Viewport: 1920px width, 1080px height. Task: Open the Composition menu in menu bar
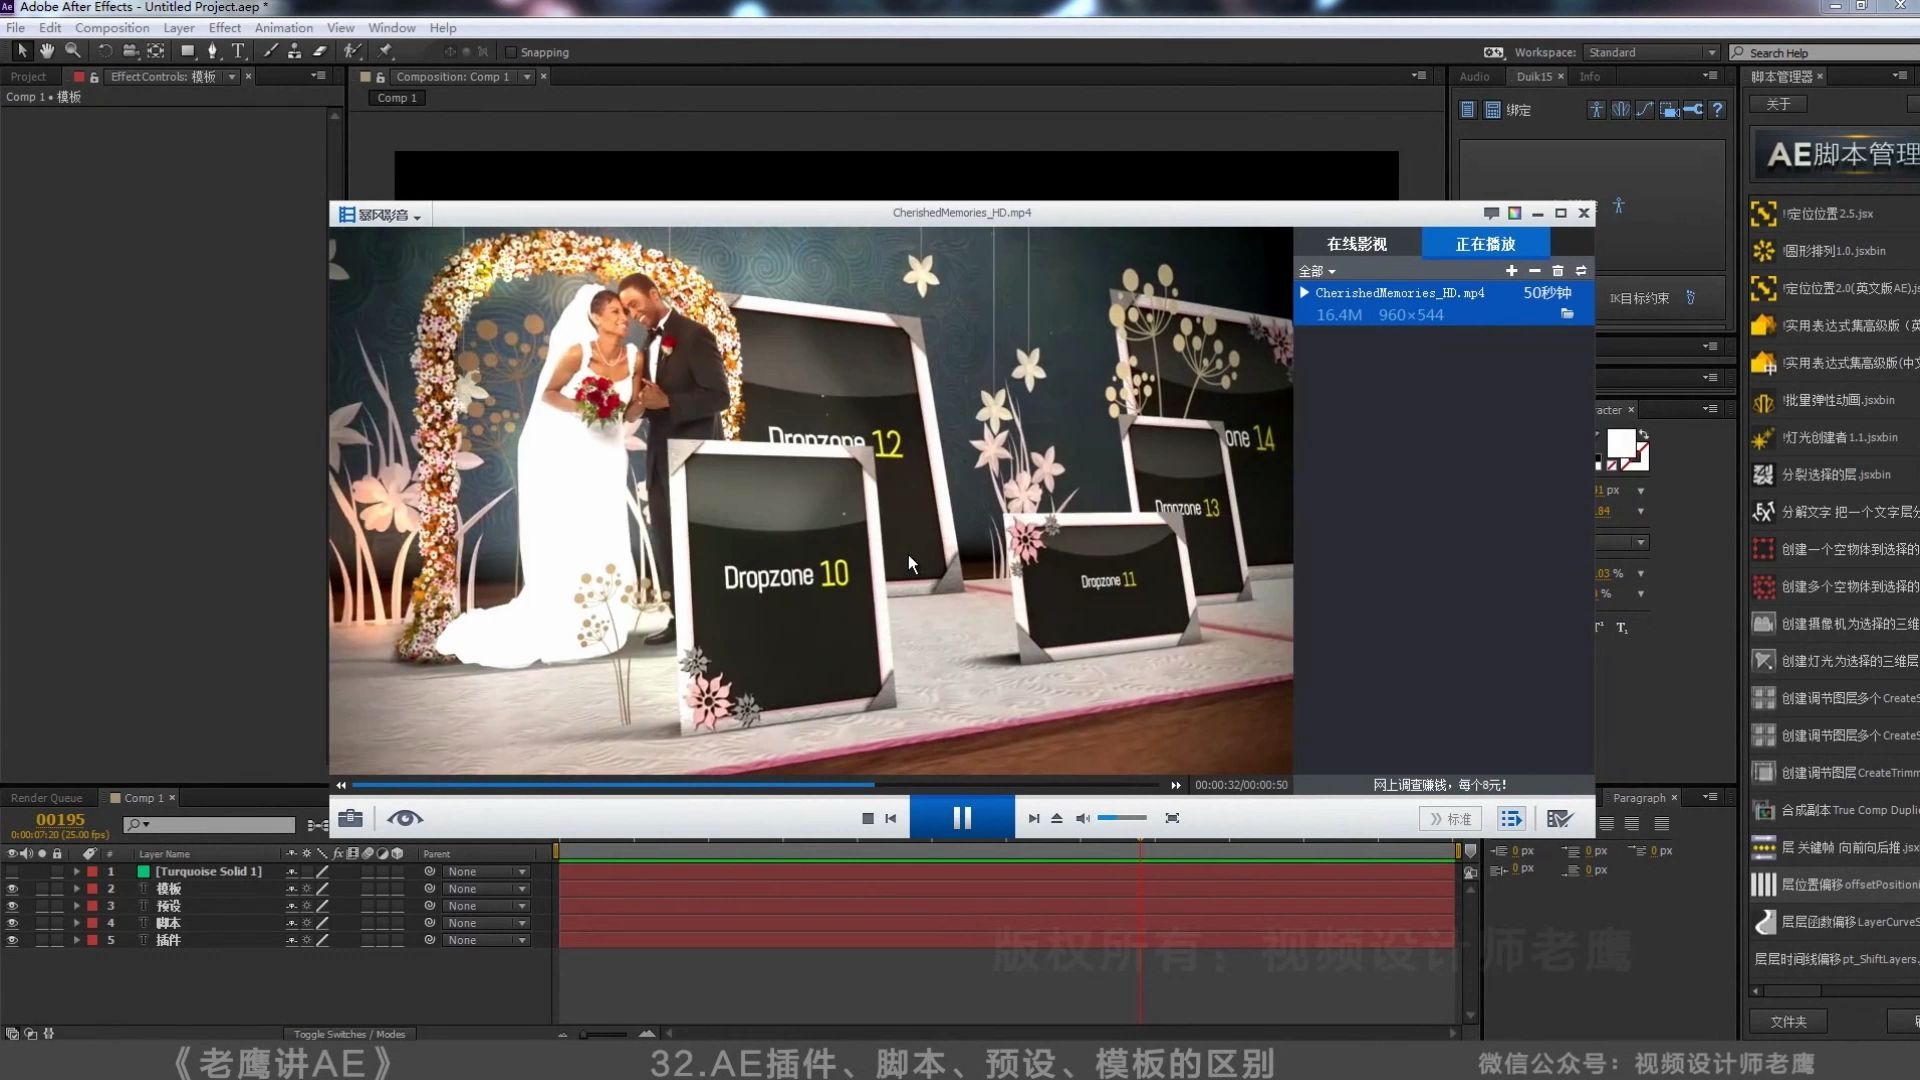point(111,26)
